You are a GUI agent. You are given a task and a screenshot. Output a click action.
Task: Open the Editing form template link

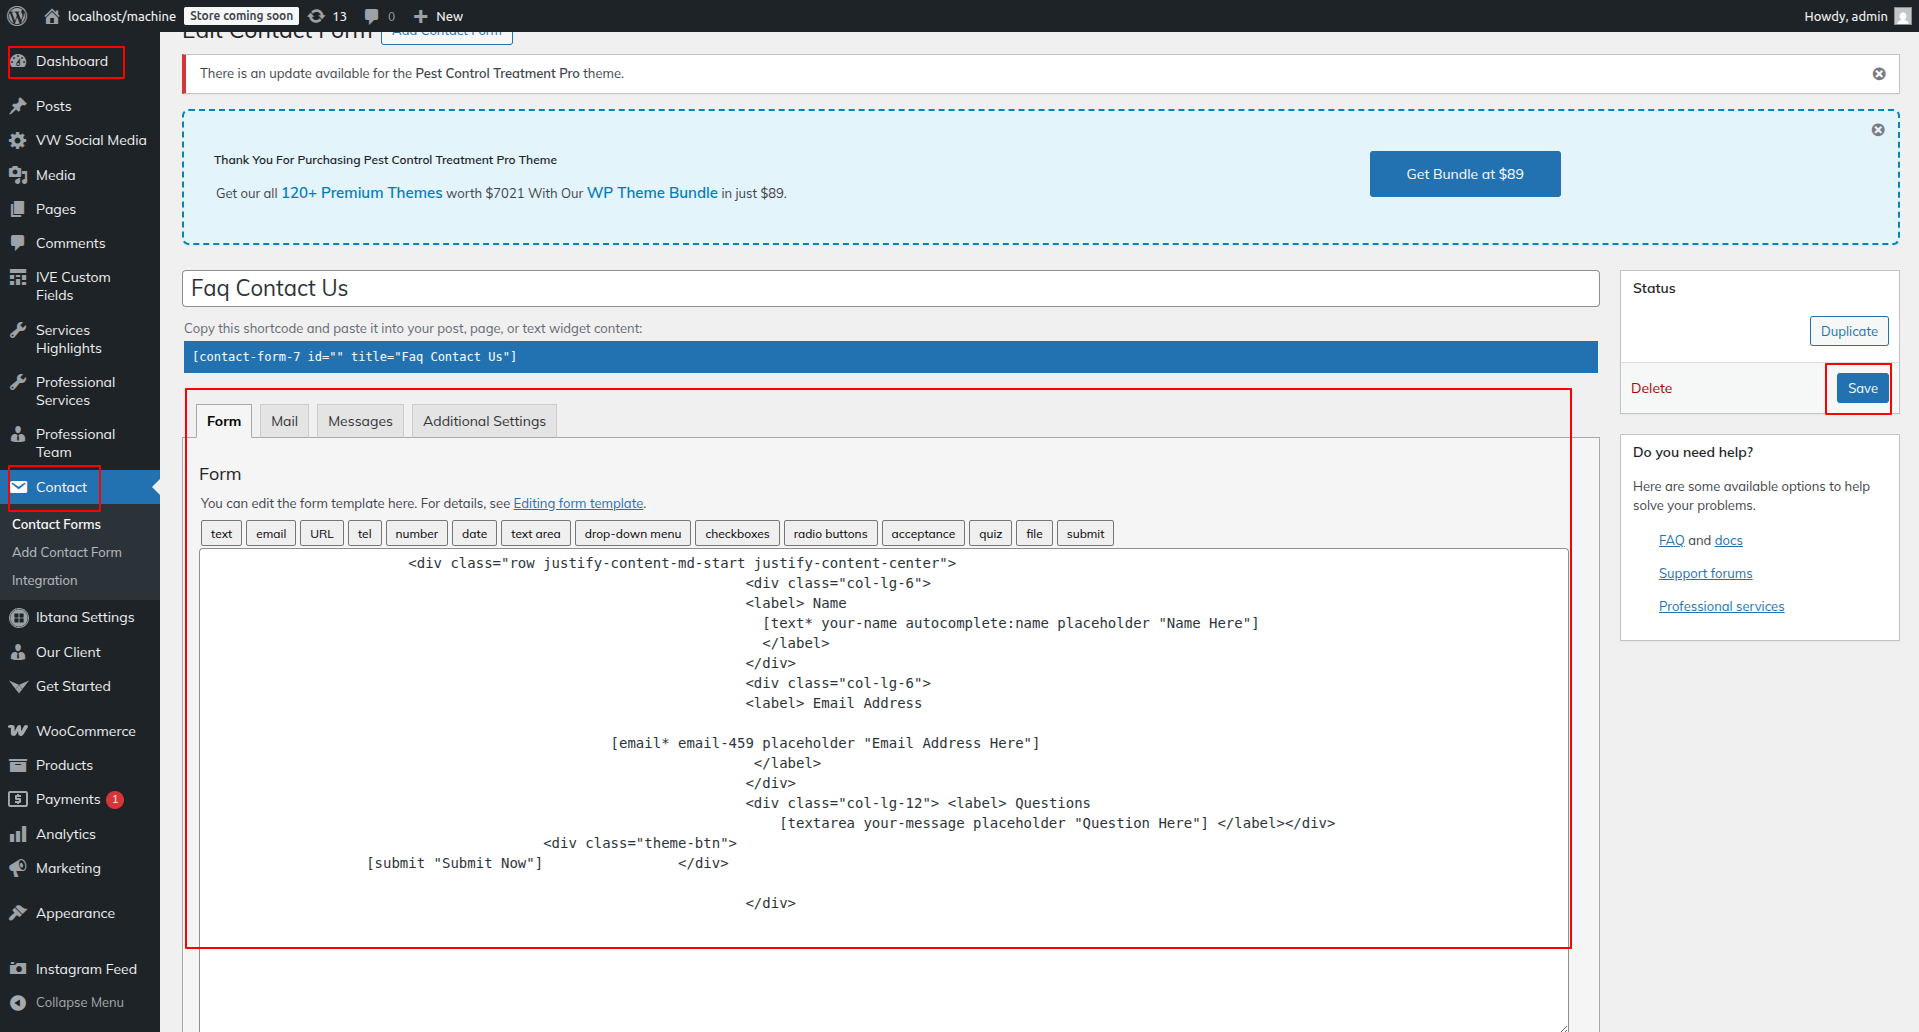point(578,504)
